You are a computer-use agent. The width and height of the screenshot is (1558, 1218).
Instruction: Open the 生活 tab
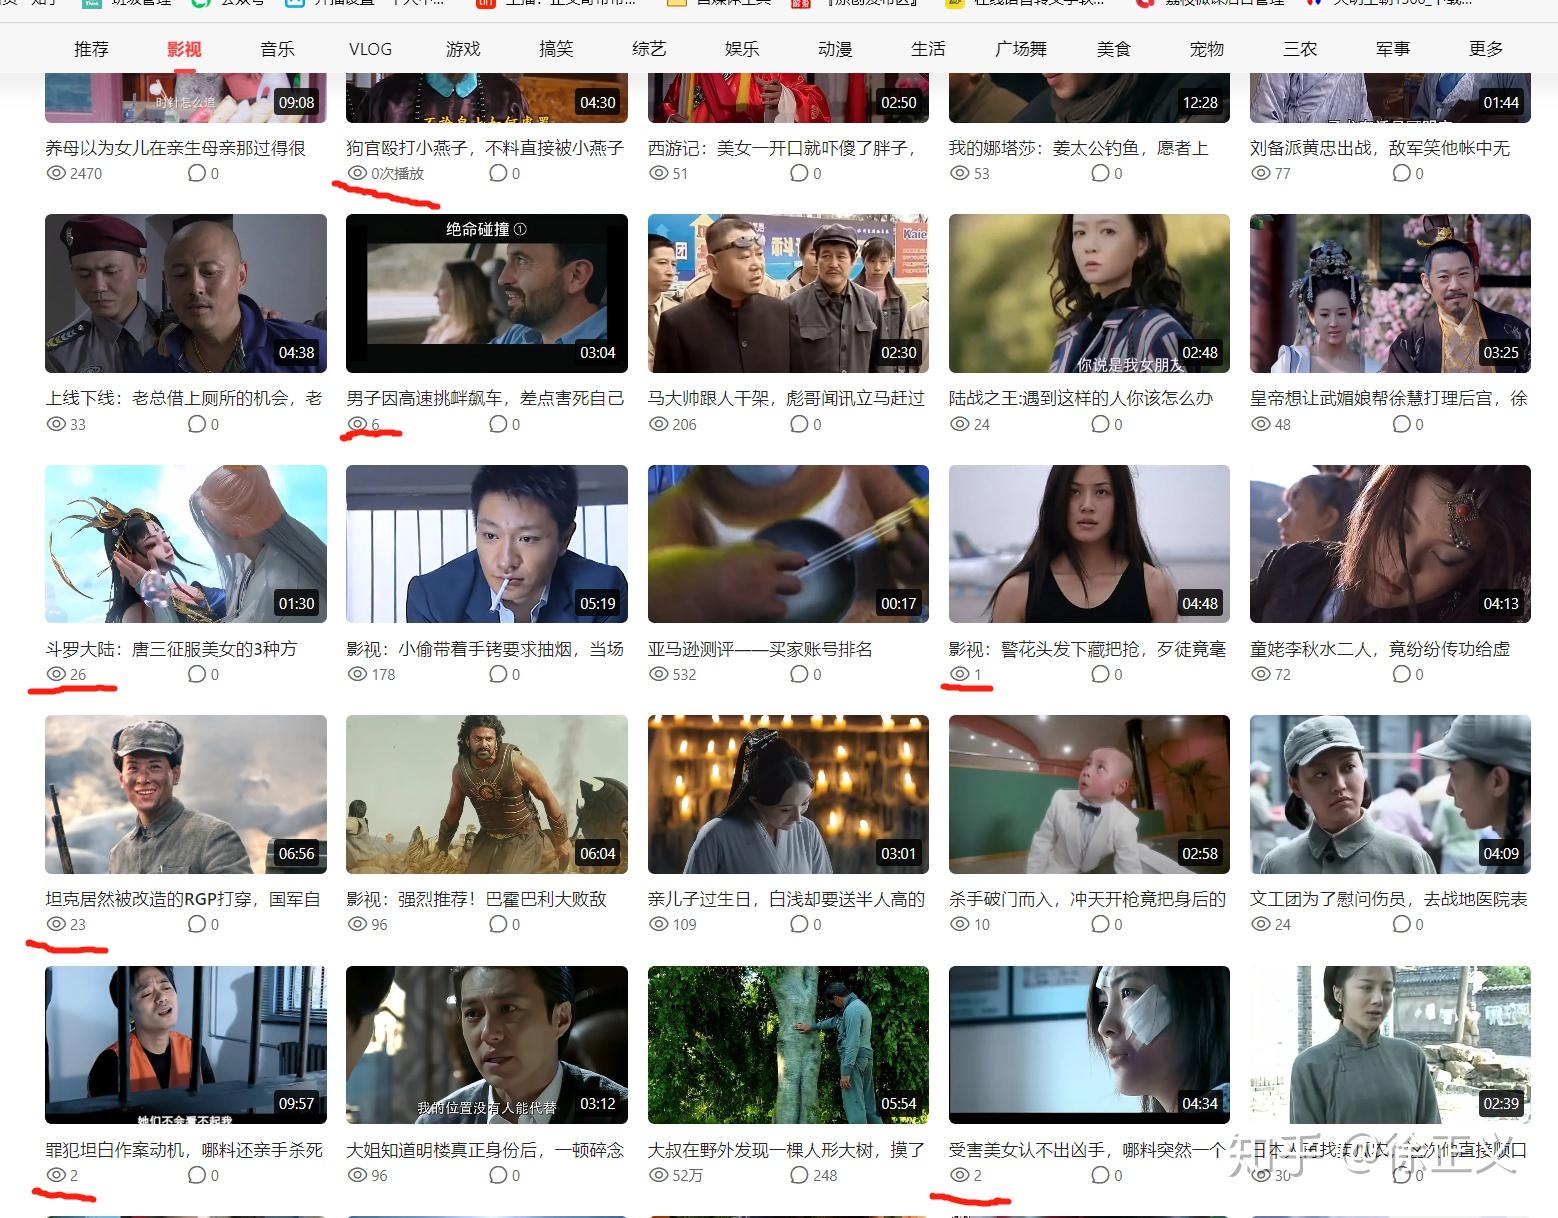pyautogui.click(x=928, y=49)
